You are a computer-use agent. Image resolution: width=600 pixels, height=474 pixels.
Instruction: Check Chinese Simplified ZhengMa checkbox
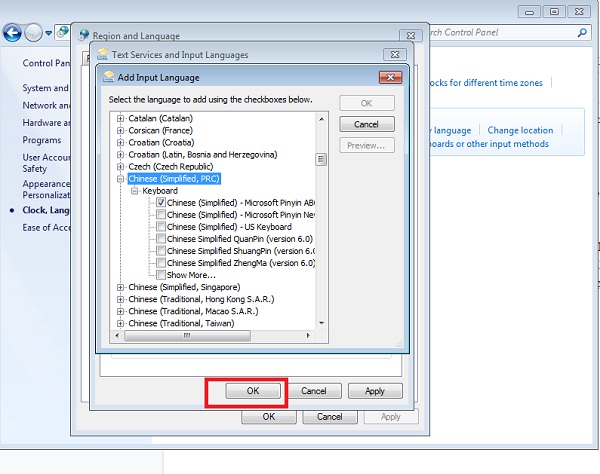click(161, 263)
